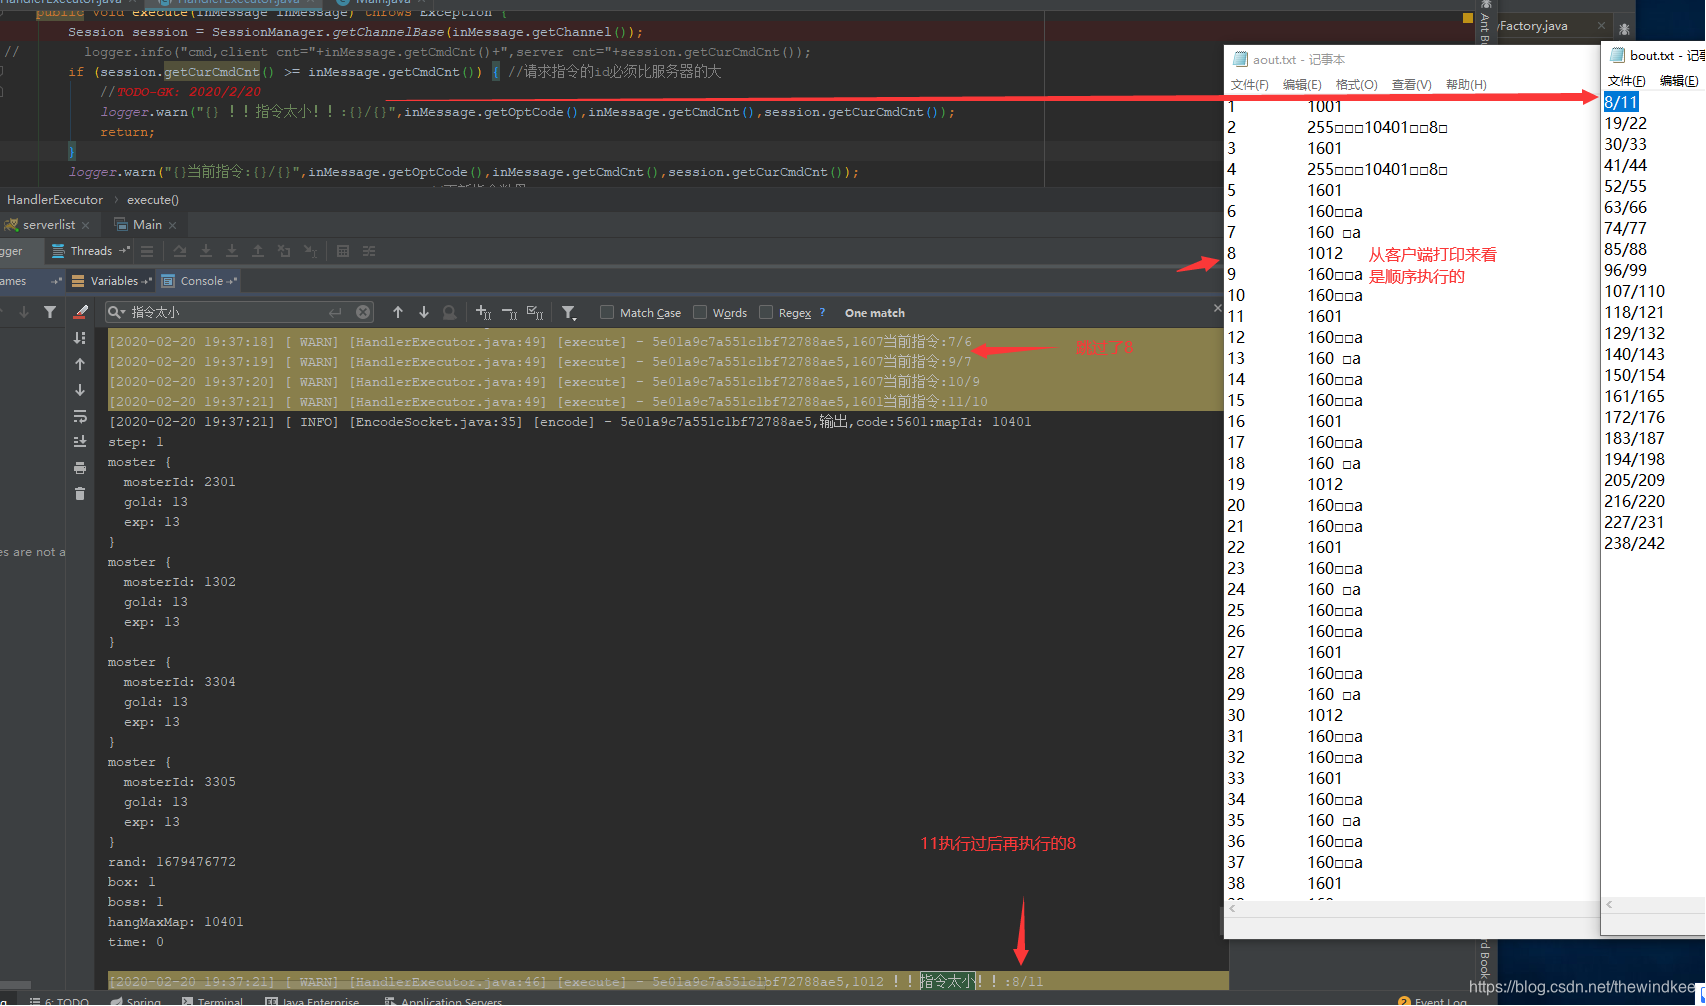Click Scroll to End icon in console gutter
Viewport: 1706px width, 1006px height.
[80, 442]
